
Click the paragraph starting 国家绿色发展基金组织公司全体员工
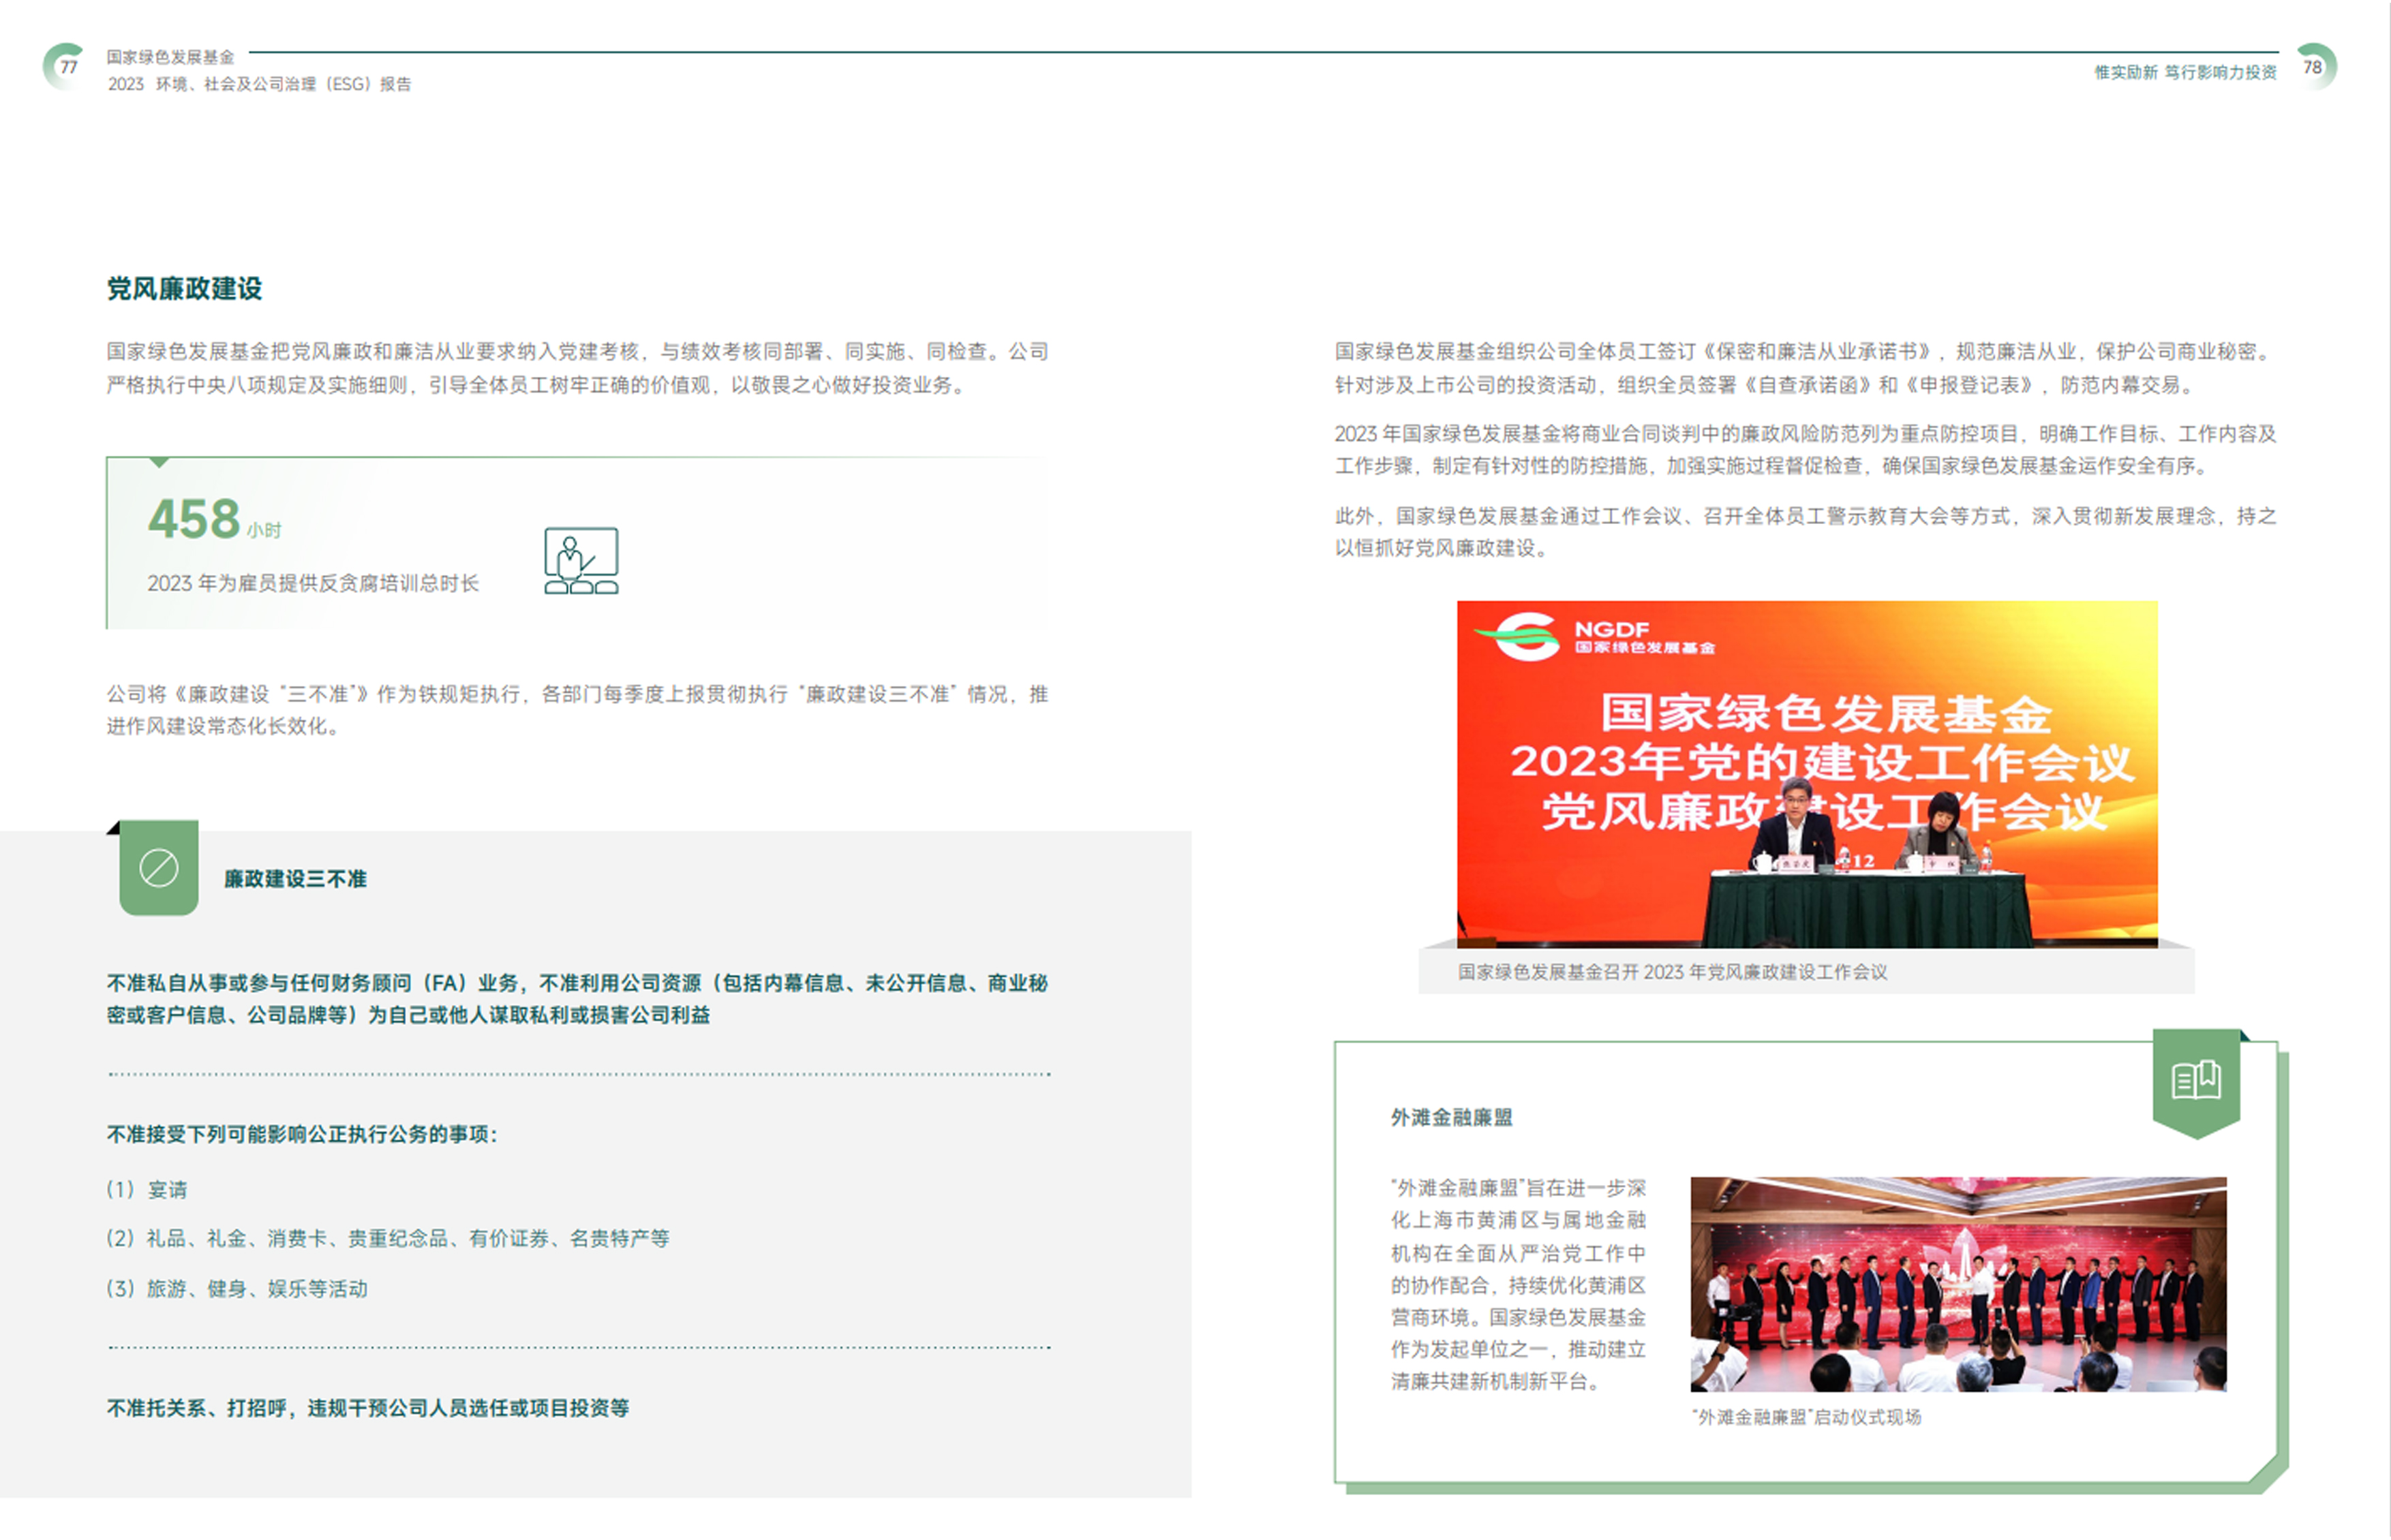[x=1806, y=368]
